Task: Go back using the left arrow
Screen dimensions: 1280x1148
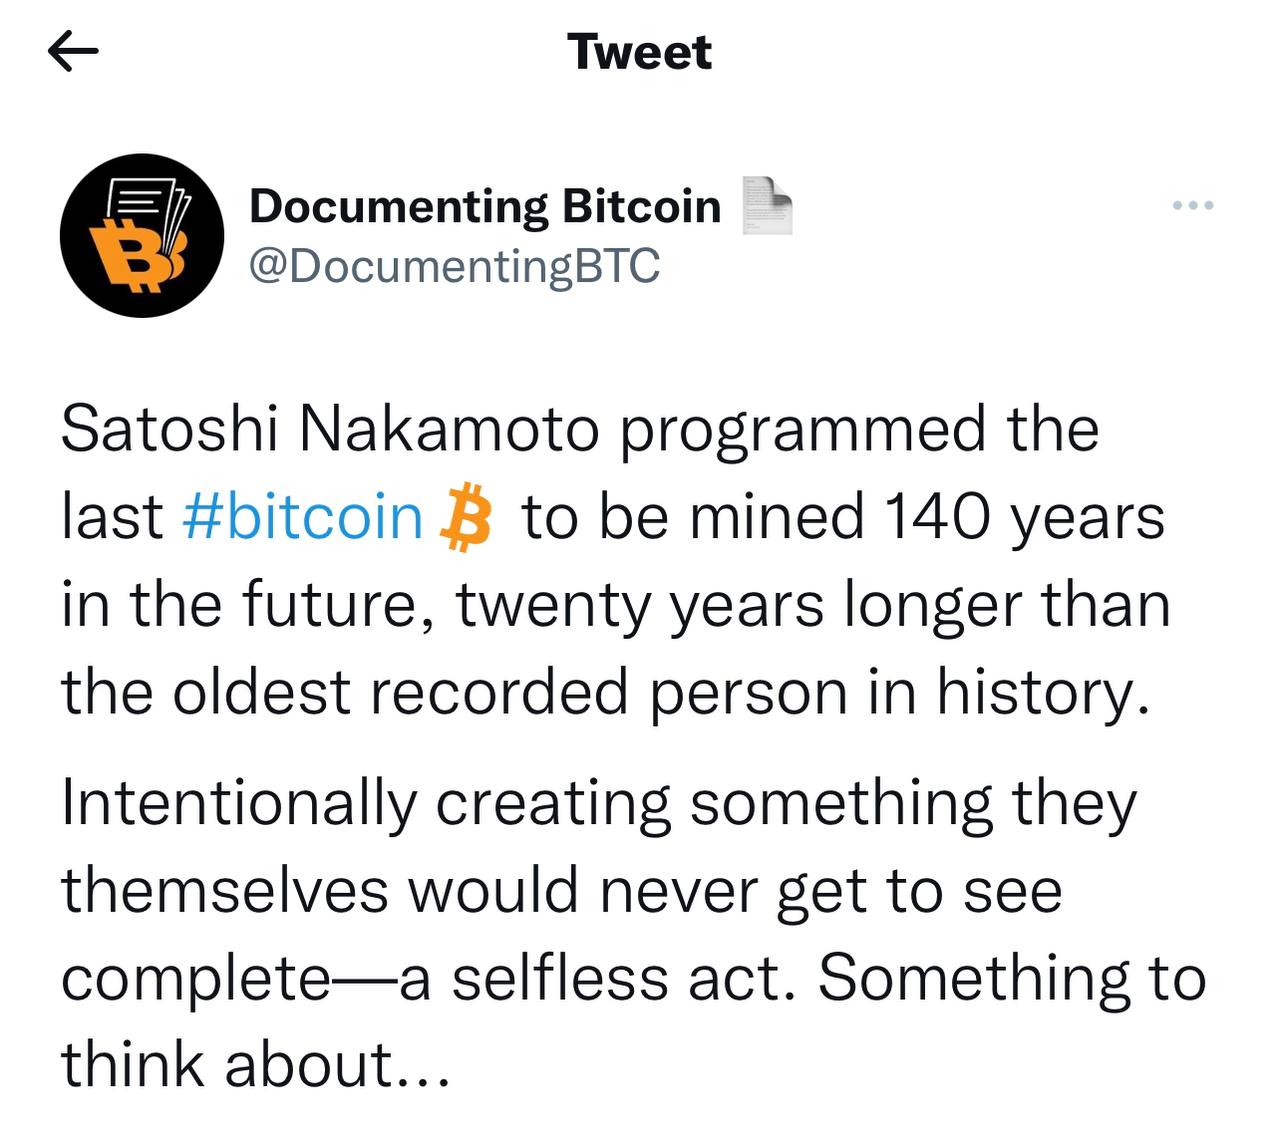Action: click(x=73, y=52)
